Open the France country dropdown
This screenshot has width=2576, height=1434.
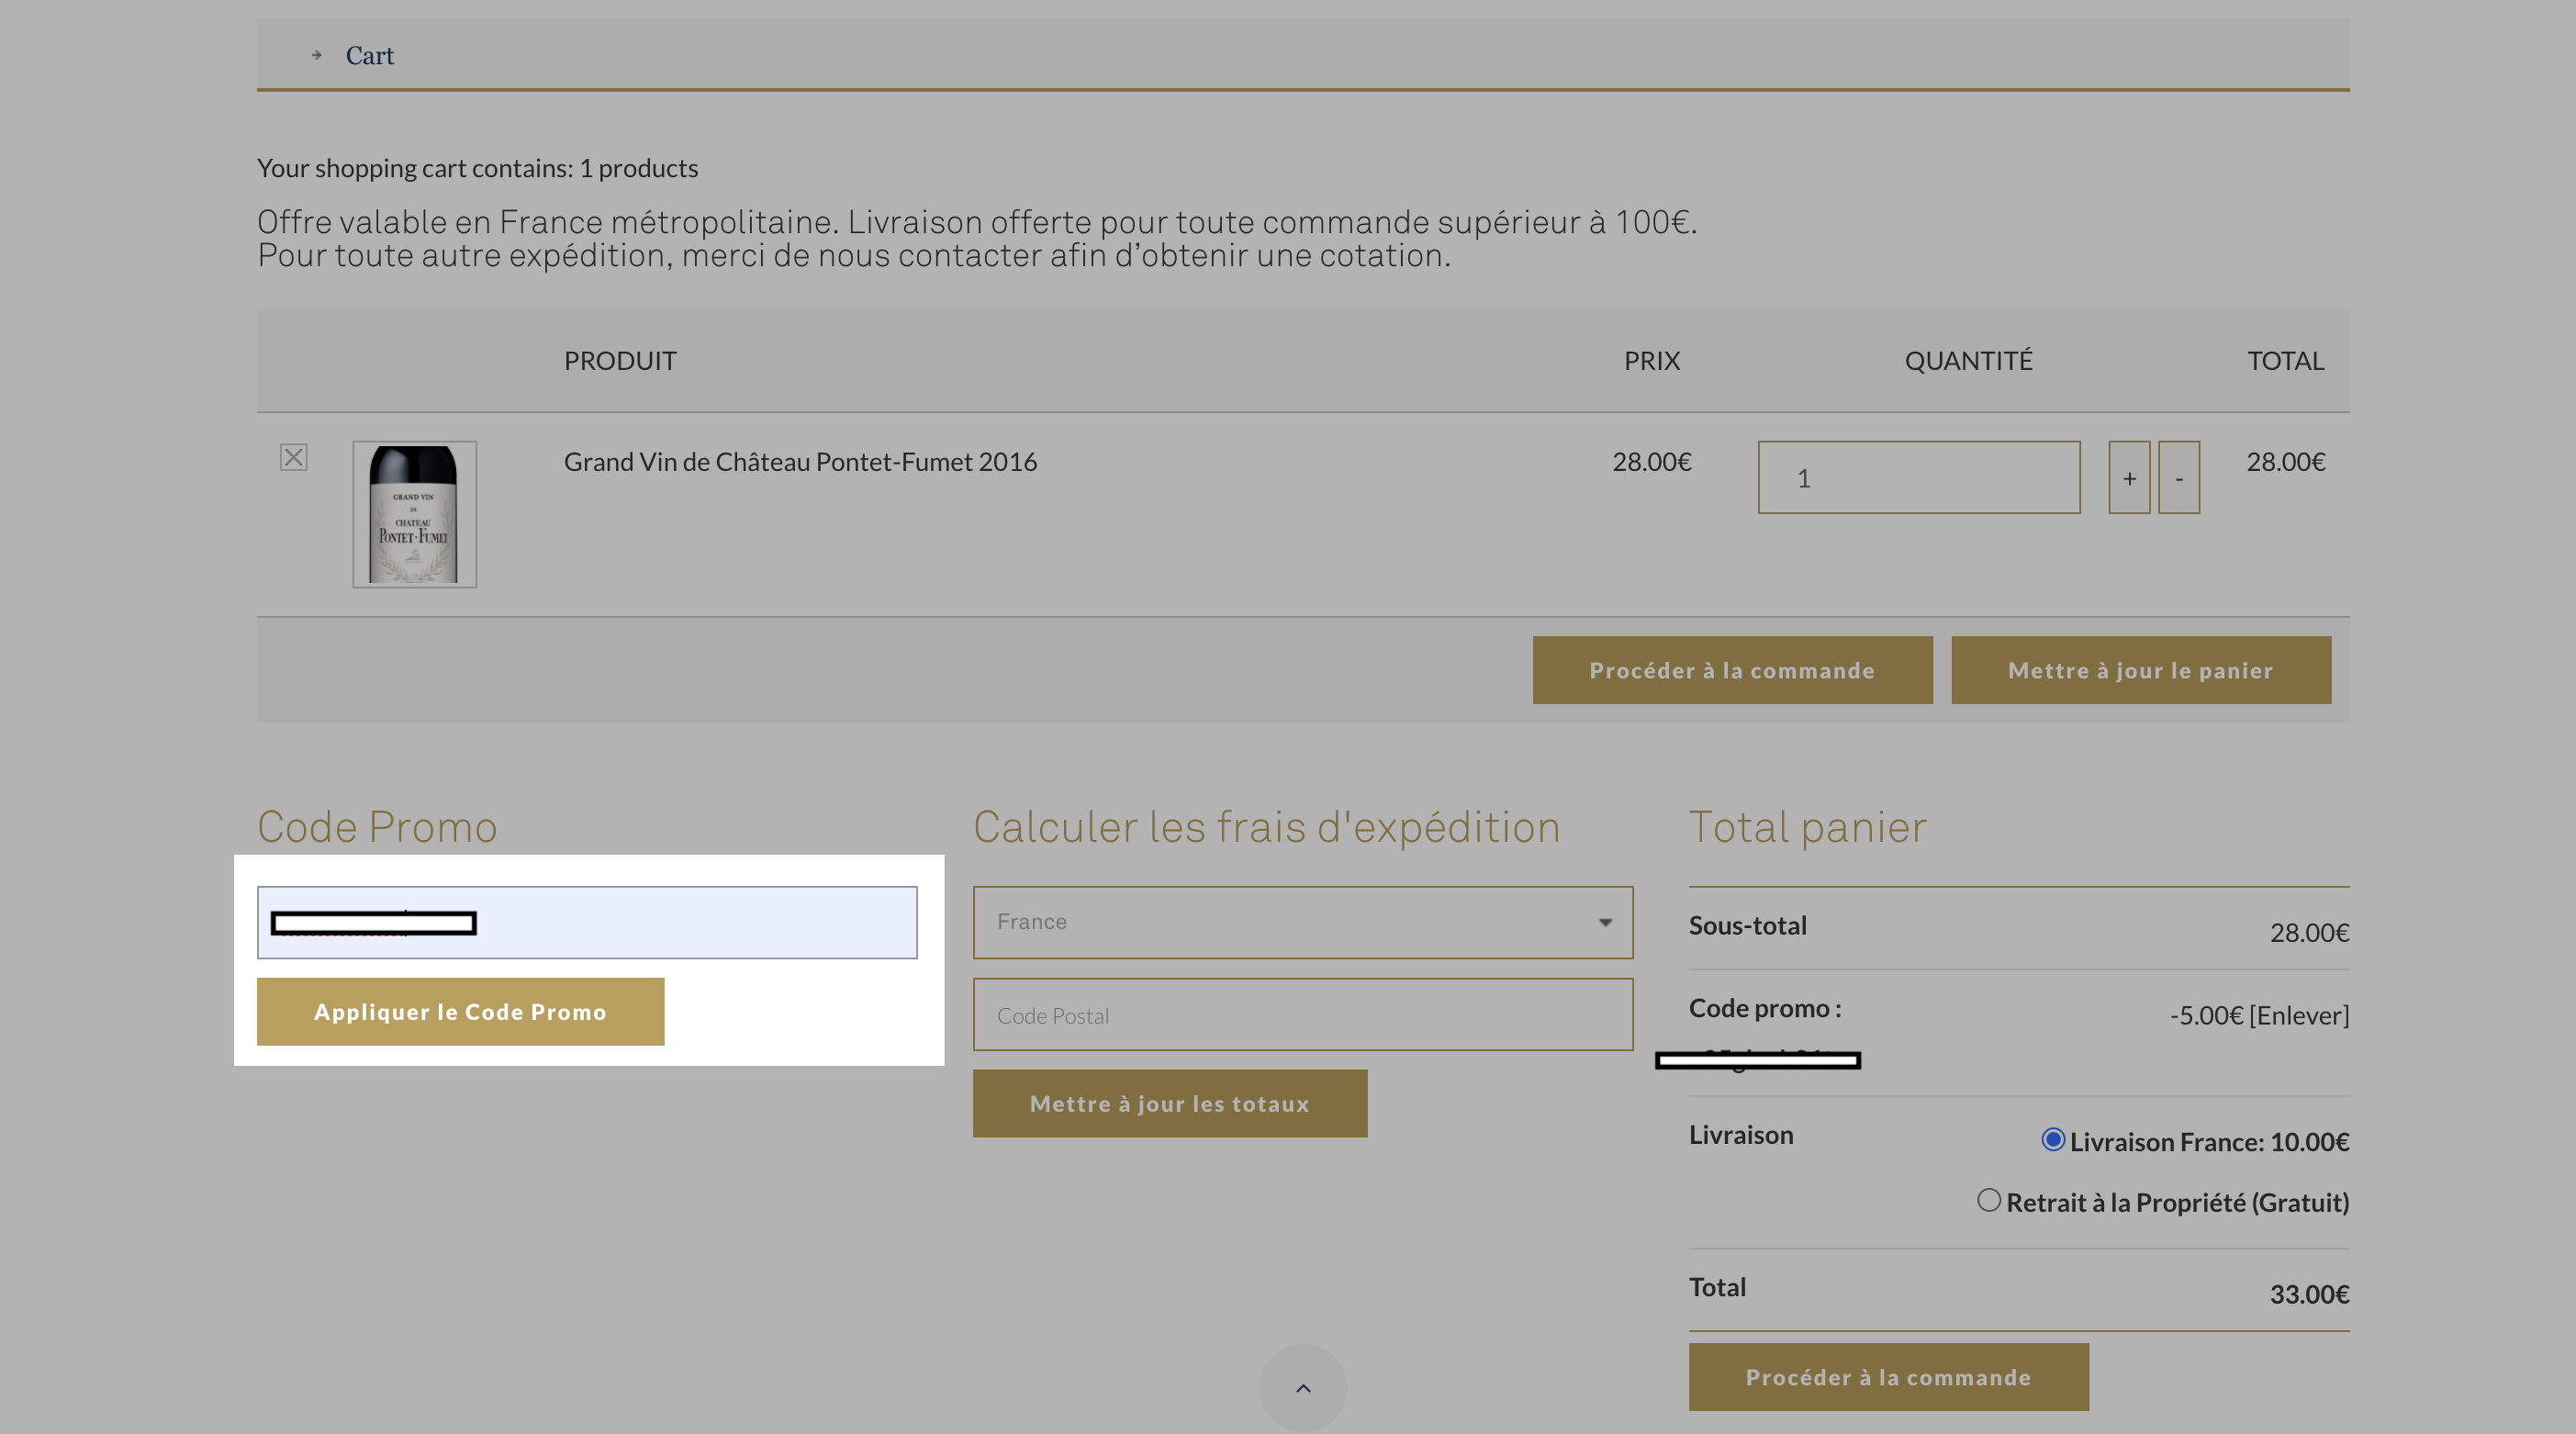[1303, 922]
